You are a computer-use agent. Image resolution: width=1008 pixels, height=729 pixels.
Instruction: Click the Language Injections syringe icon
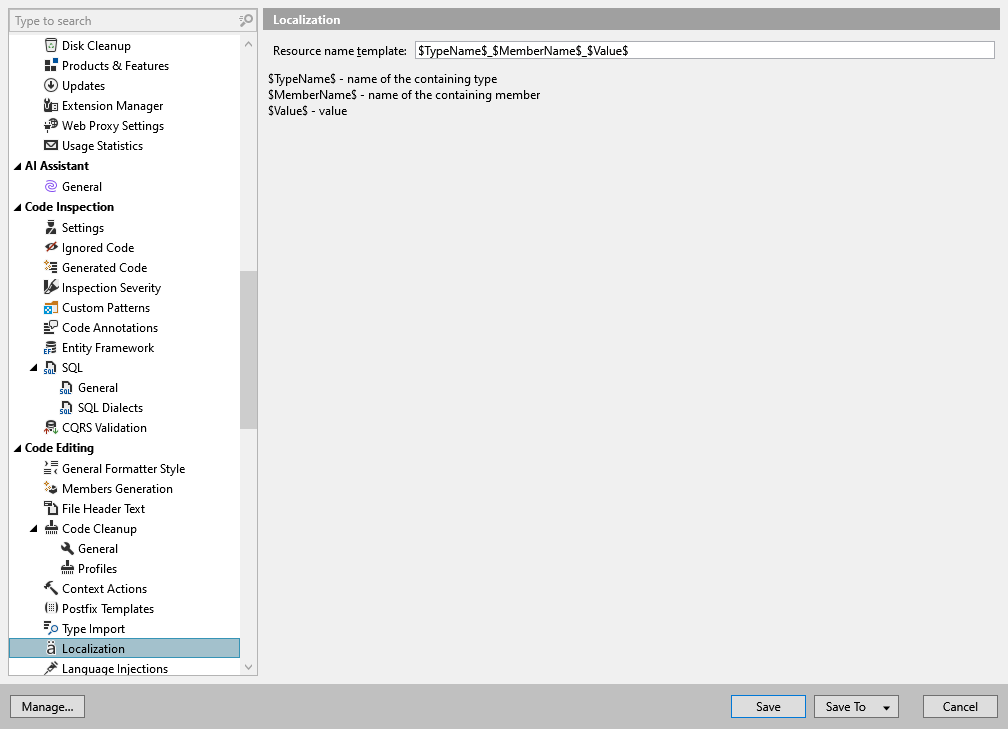coord(51,669)
